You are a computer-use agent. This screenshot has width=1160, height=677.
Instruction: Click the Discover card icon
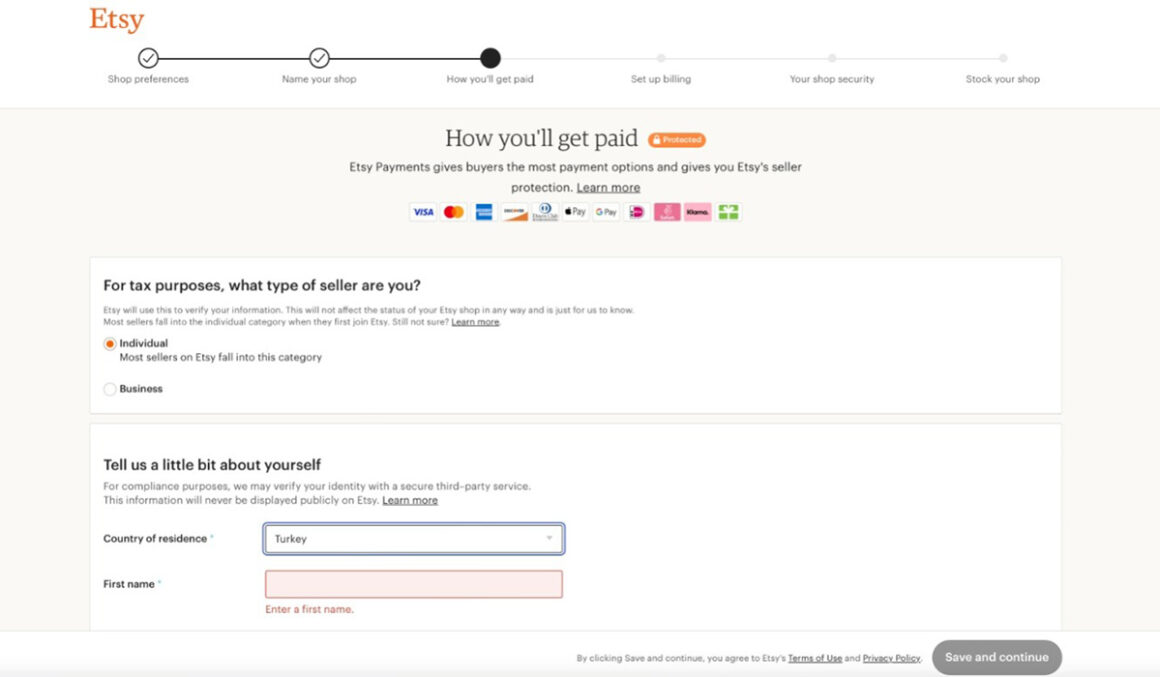point(514,211)
